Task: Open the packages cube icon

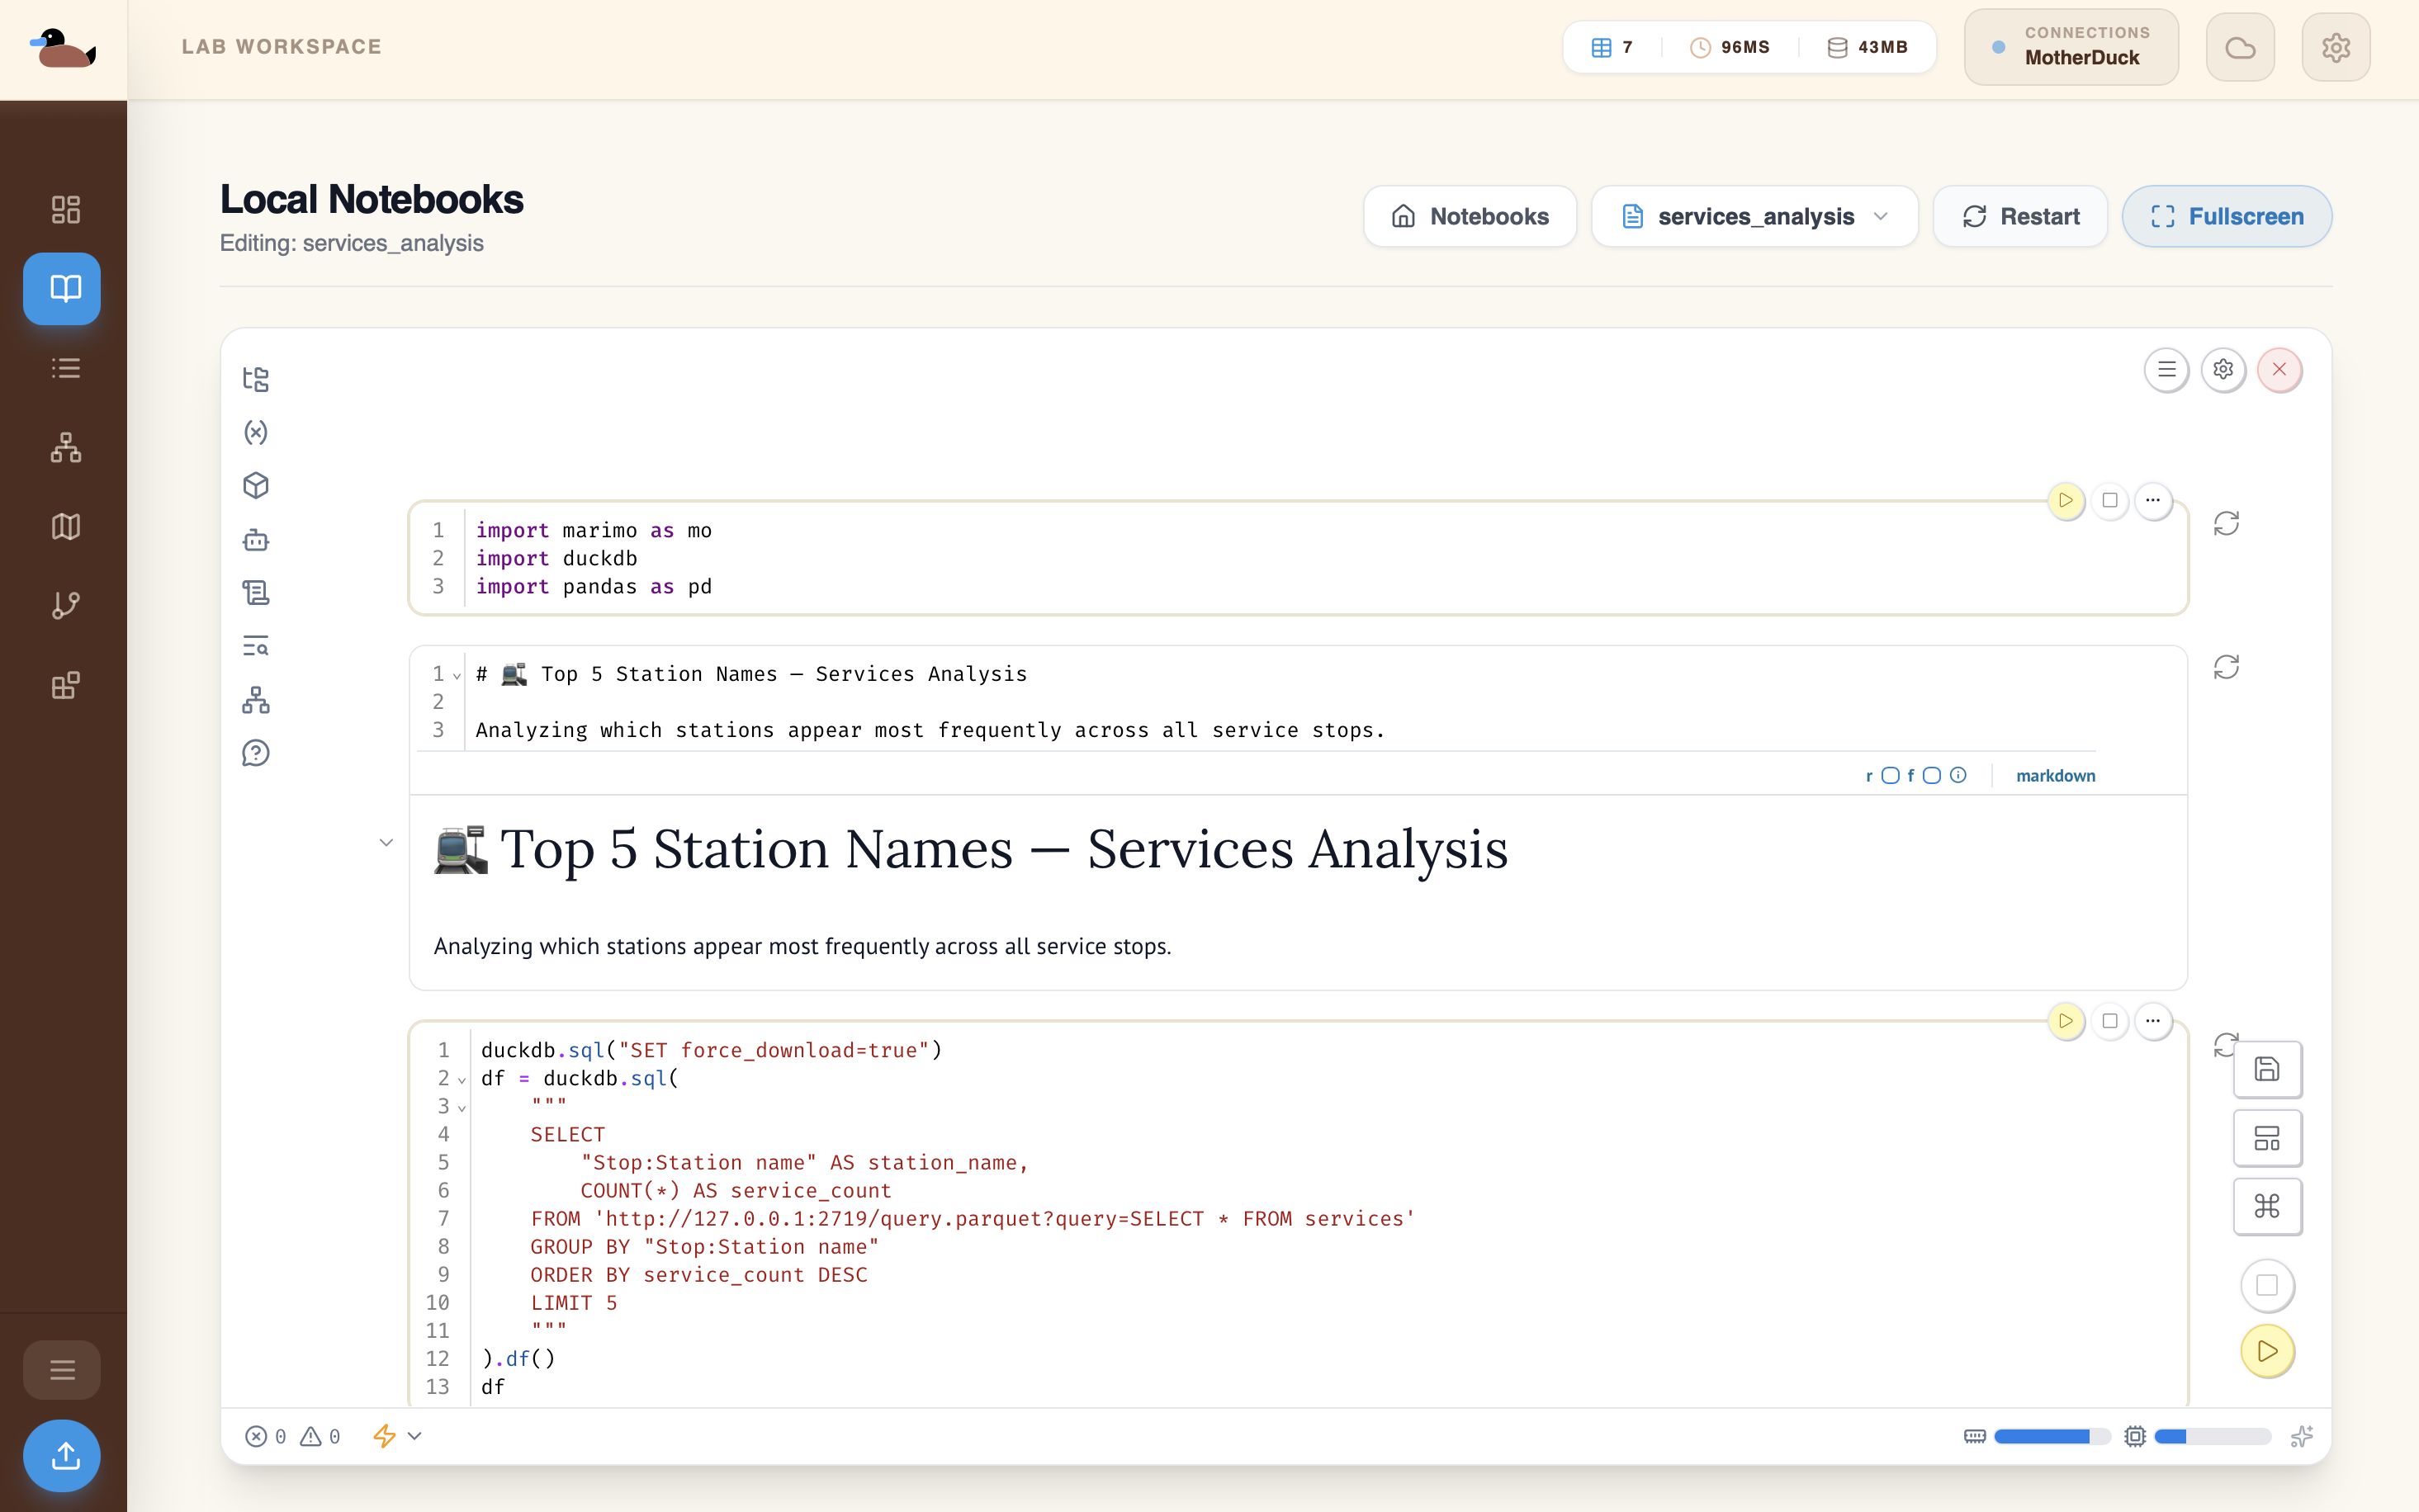Action: coord(255,486)
